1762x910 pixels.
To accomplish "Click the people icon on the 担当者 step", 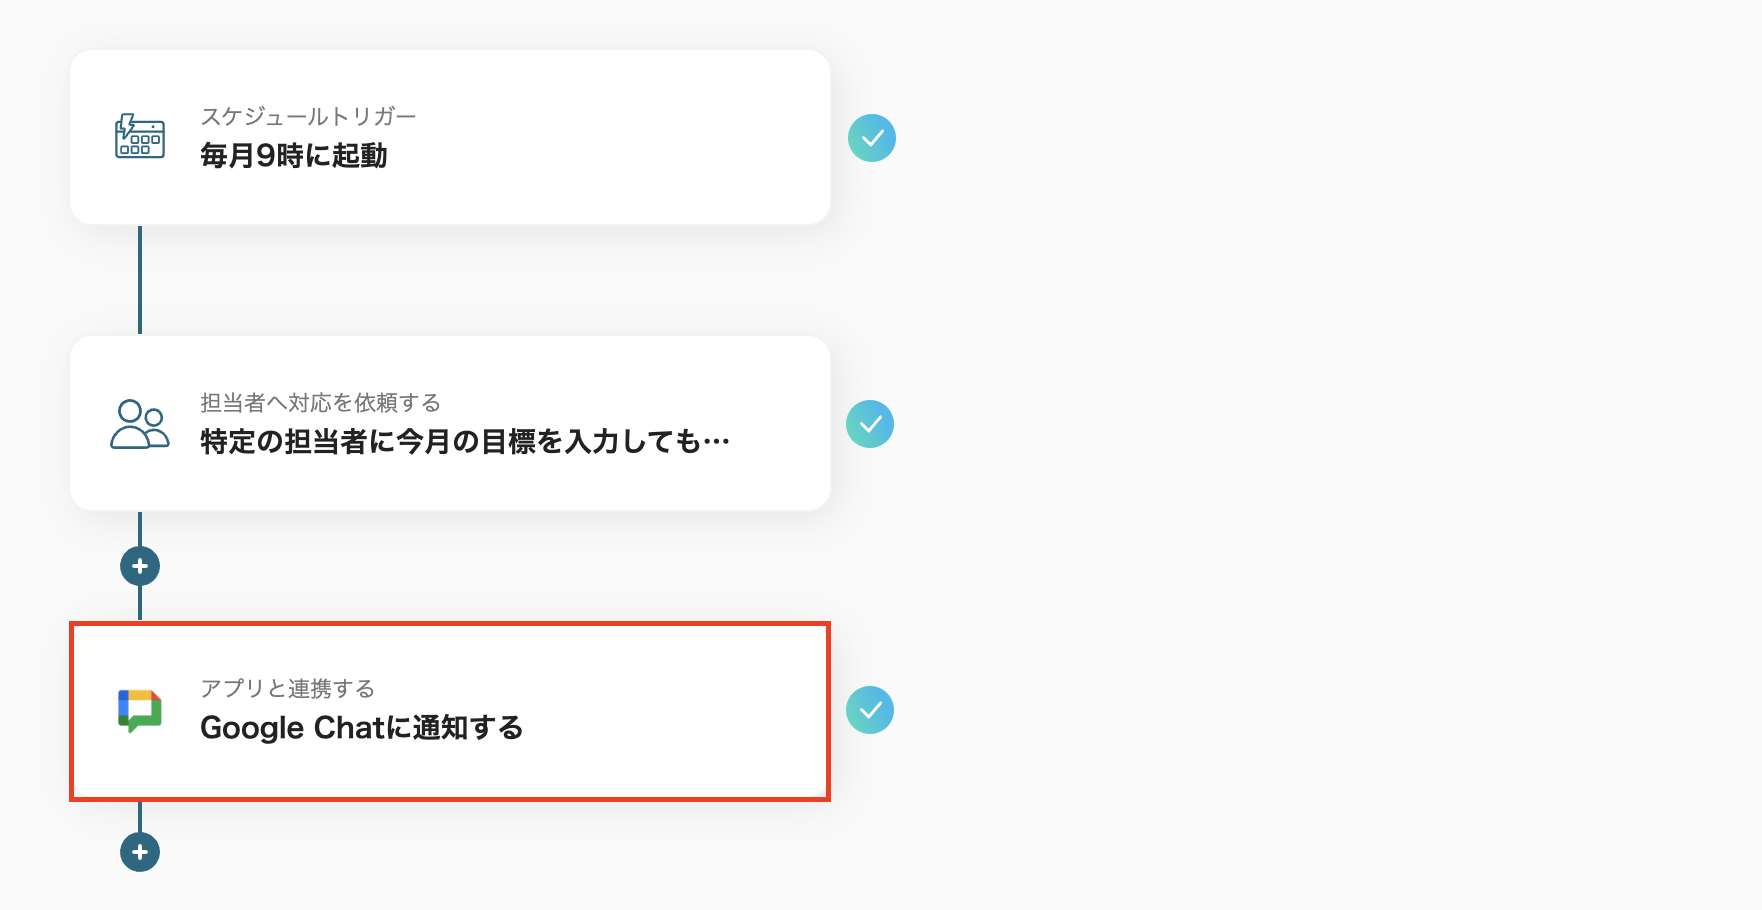I will [x=139, y=424].
